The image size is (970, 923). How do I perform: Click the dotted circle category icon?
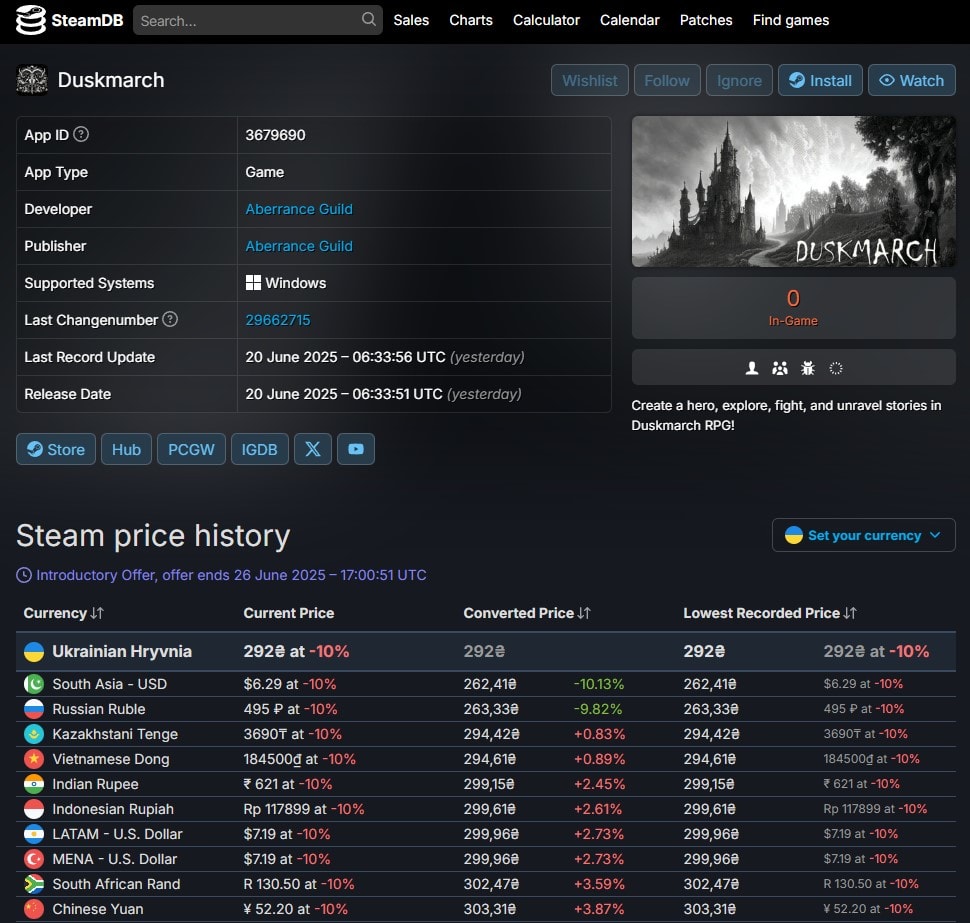tap(836, 369)
